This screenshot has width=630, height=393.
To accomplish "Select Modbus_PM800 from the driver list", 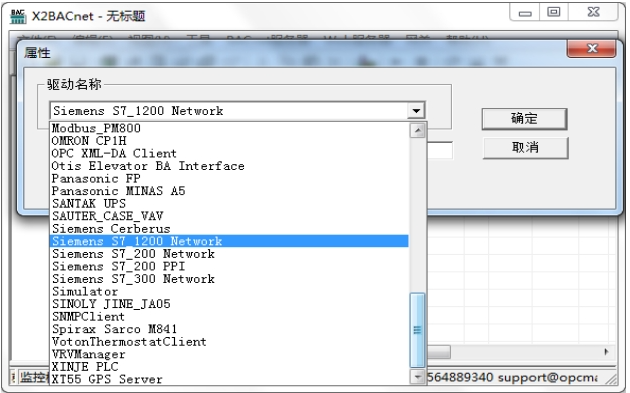I will [x=229, y=128].
